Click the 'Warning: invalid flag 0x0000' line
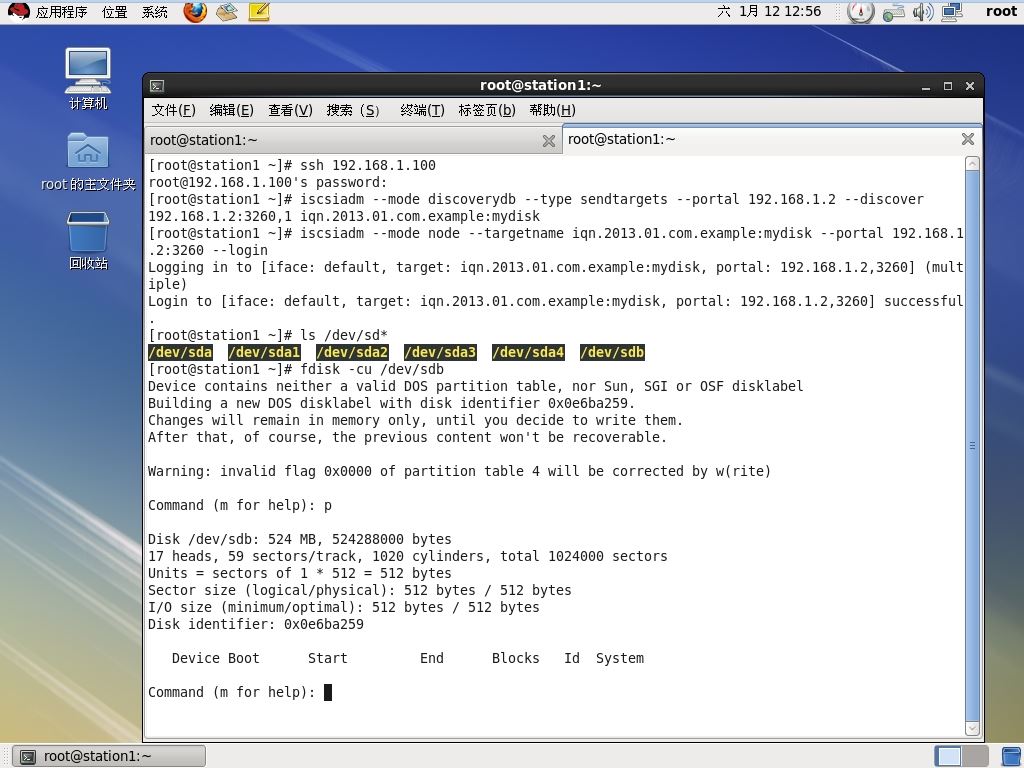Viewport: 1024px width, 768px height. 459,472
